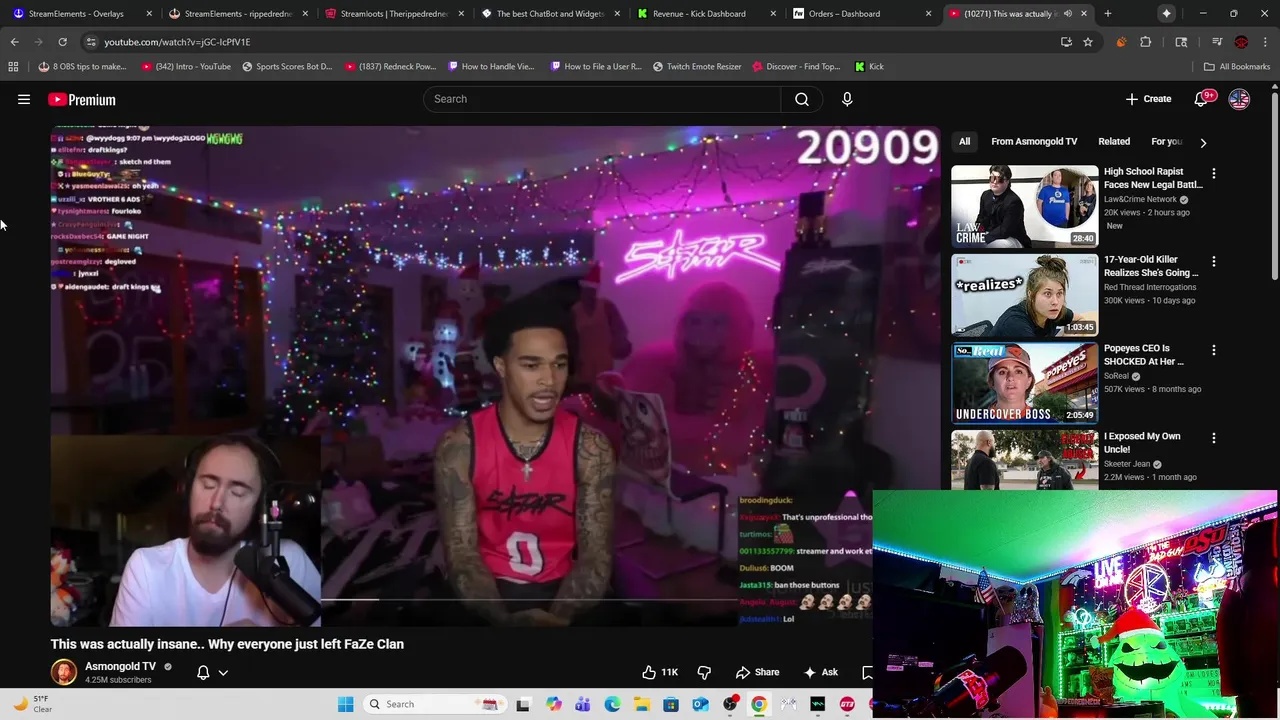Select the From Asmongold TV chip
The width and height of the screenshot is (1280, 720).
(1034, 142)
